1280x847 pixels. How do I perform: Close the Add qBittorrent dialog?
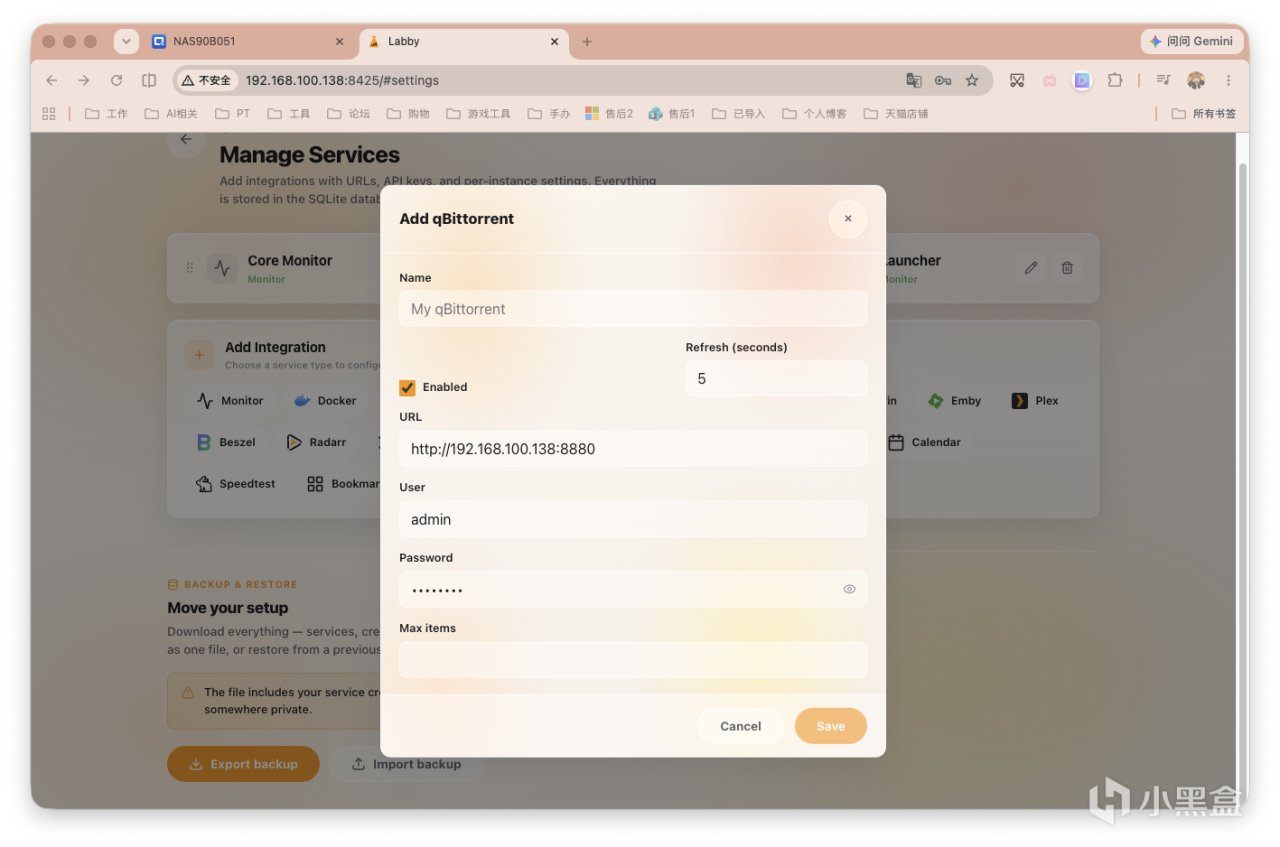pos(848,219)
